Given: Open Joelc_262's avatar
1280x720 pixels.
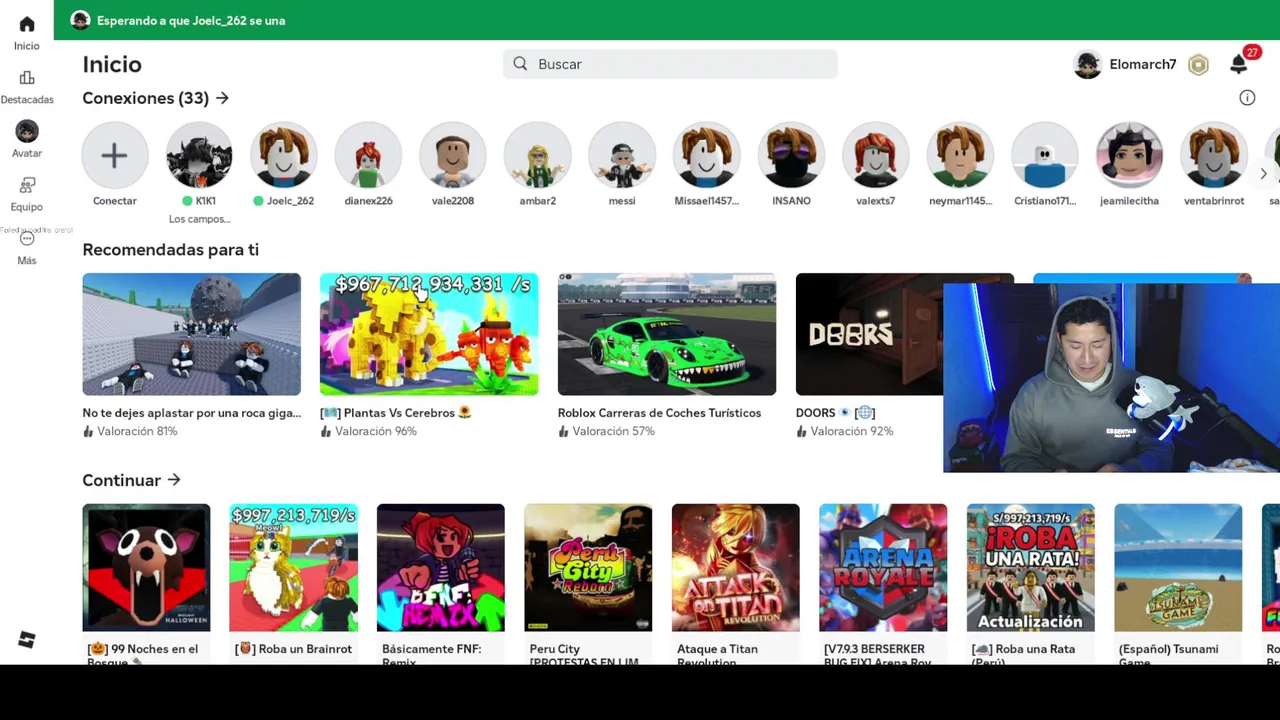Looking at the screenshot, I should click(x=284, y=155).
